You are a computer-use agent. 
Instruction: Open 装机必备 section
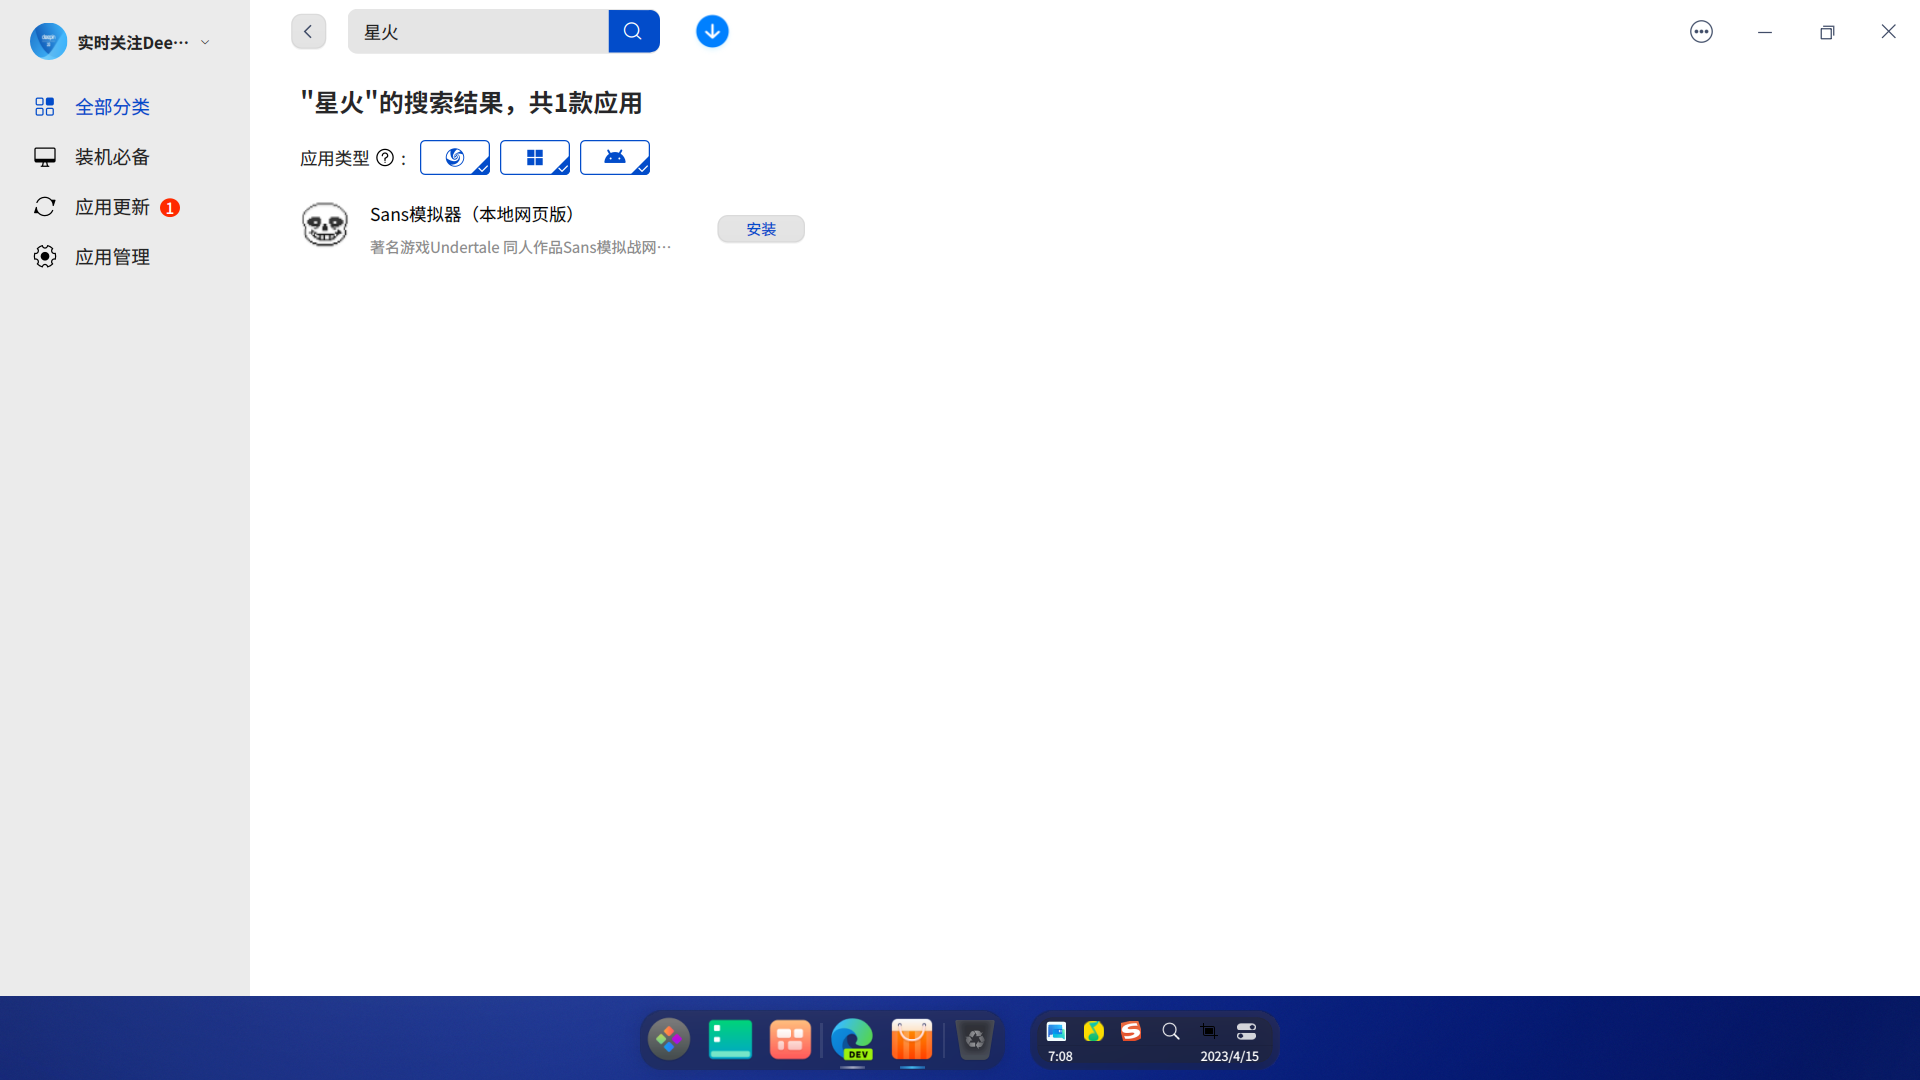pos(112,157)
